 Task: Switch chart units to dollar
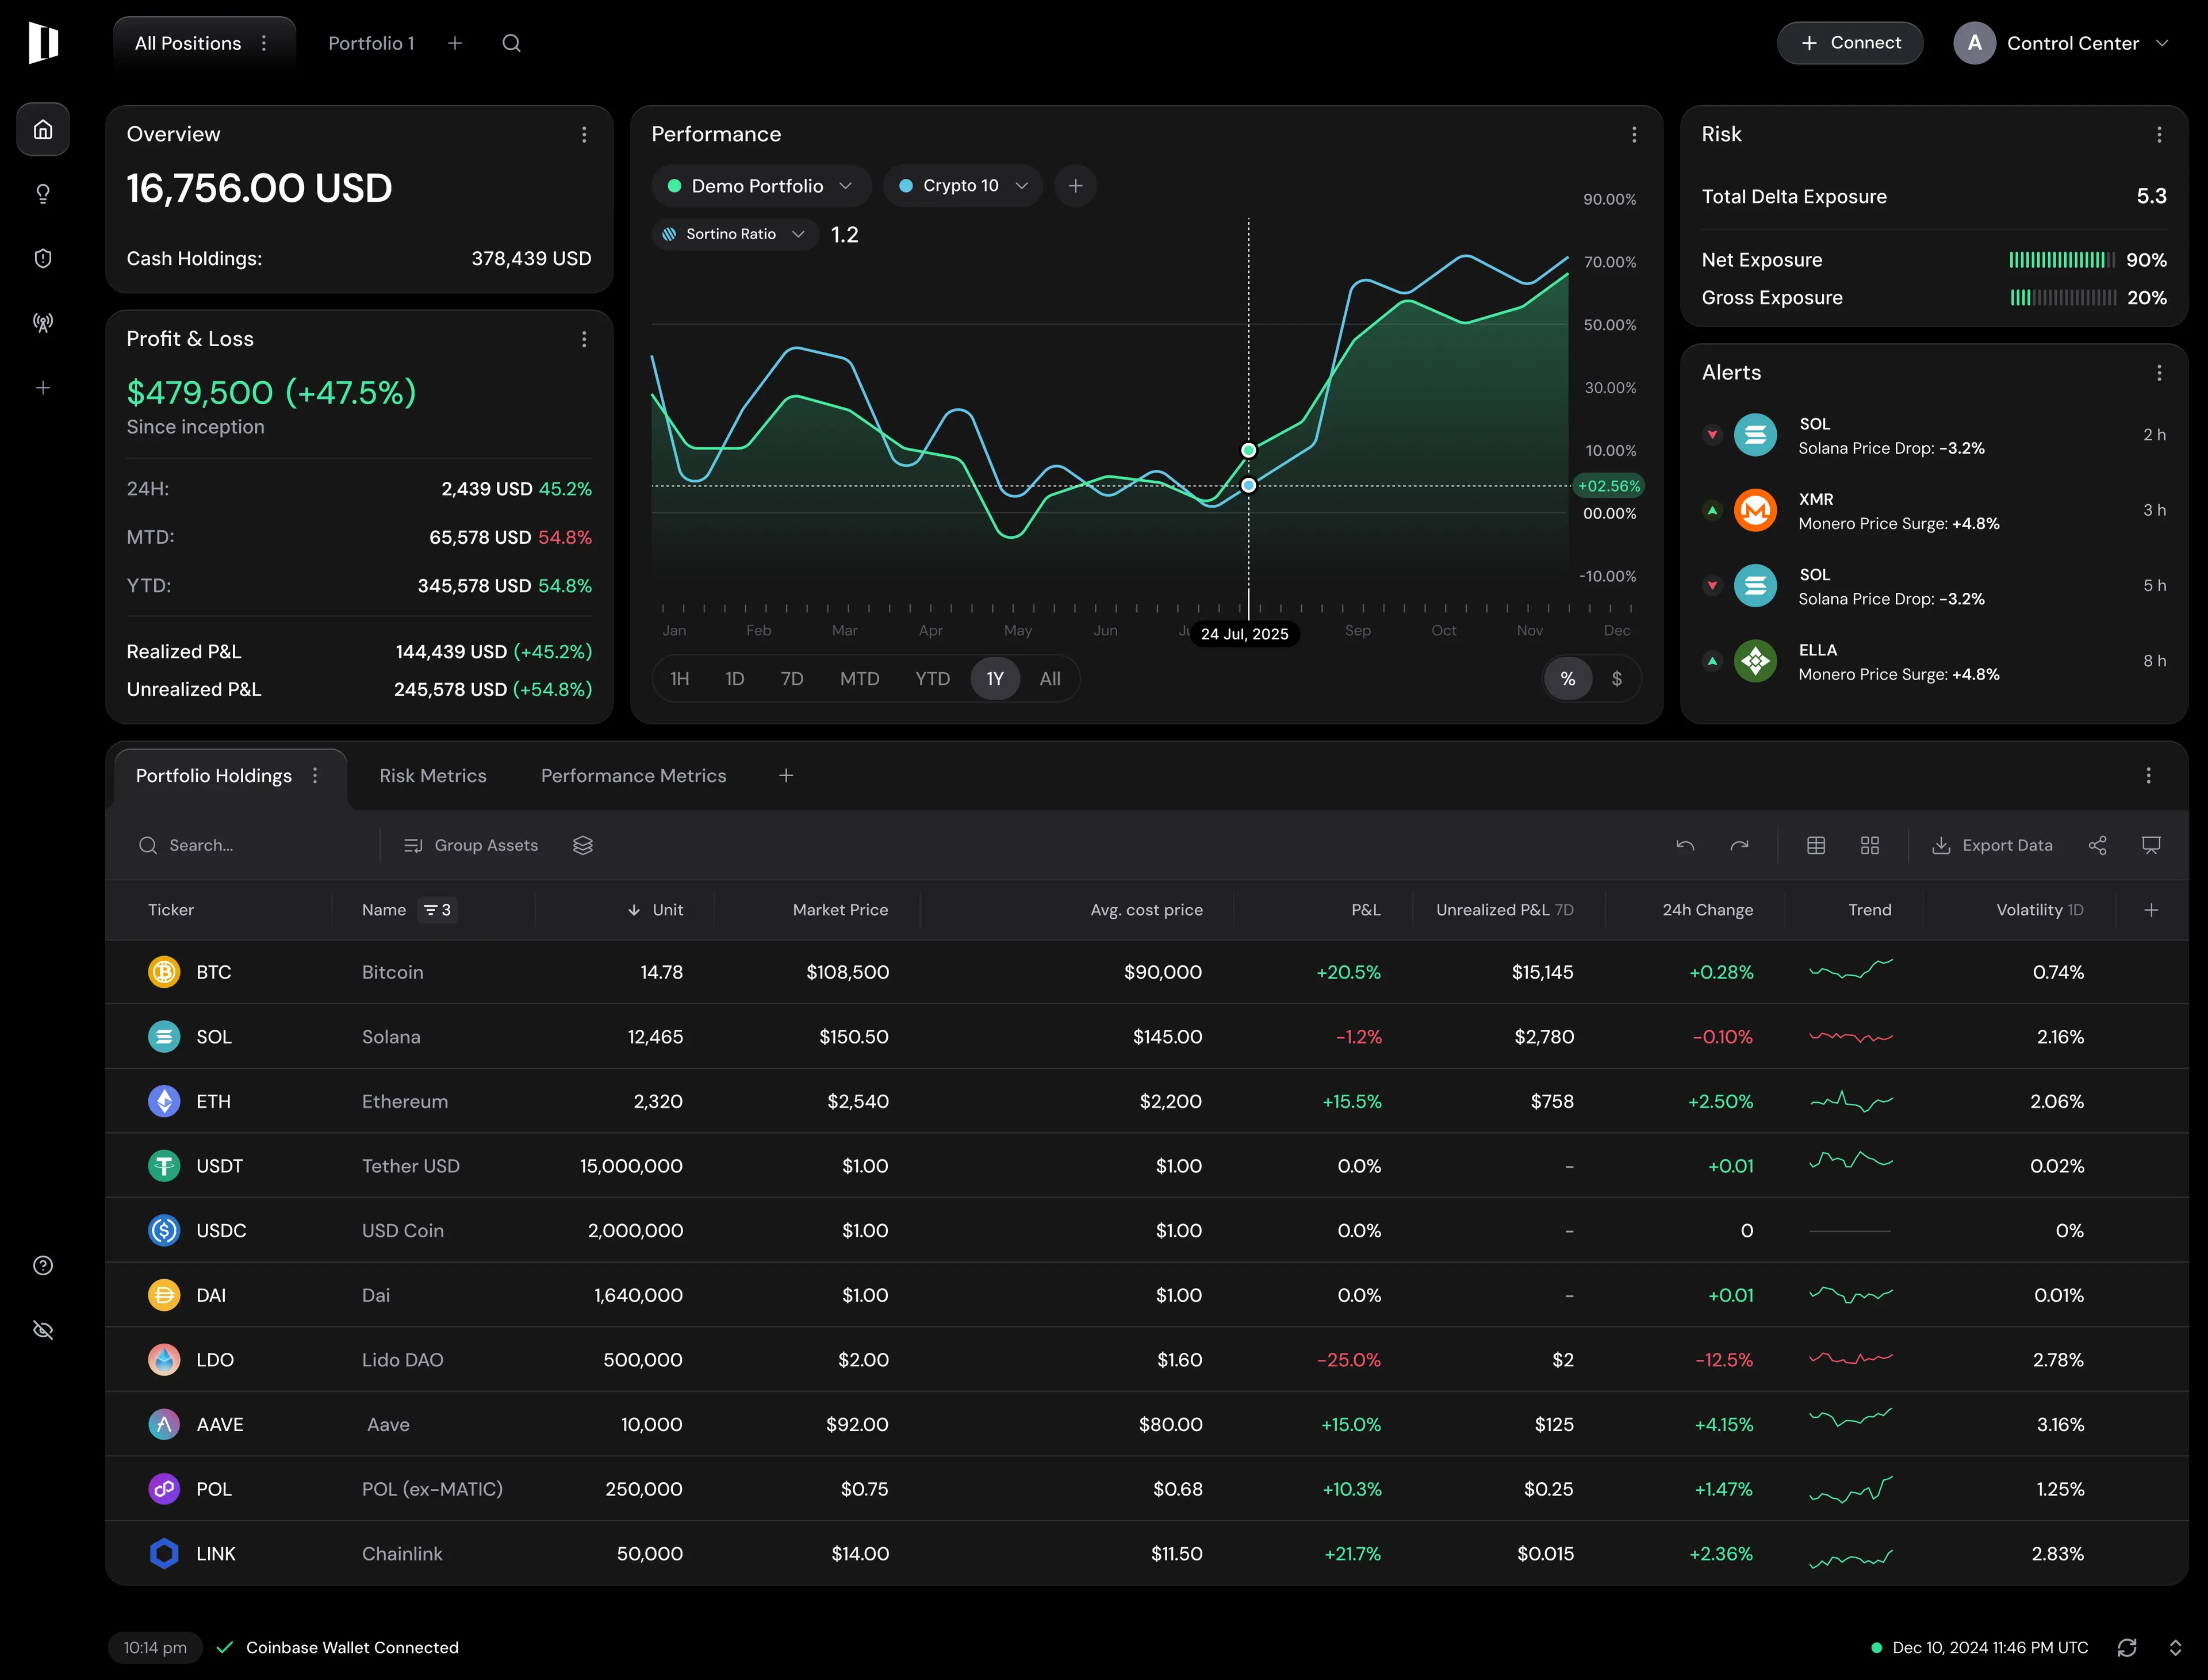(x=1617, y=679)
